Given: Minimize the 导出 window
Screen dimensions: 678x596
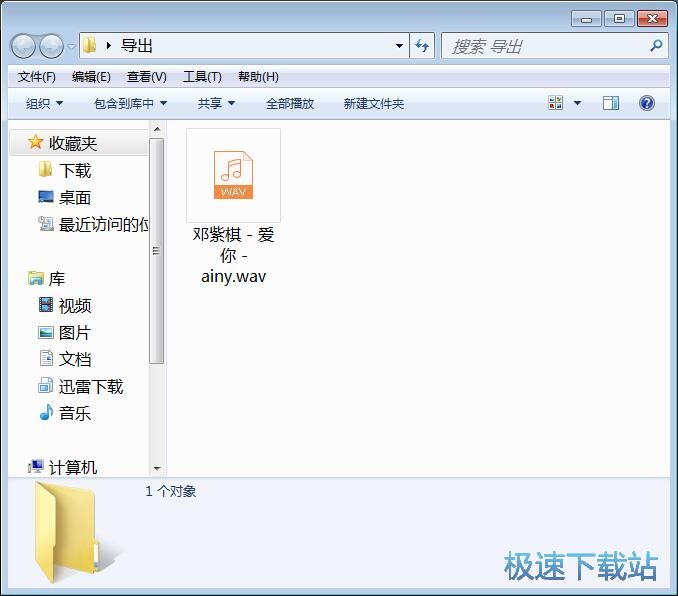Looking at the screenshot, I should [586, 19].
